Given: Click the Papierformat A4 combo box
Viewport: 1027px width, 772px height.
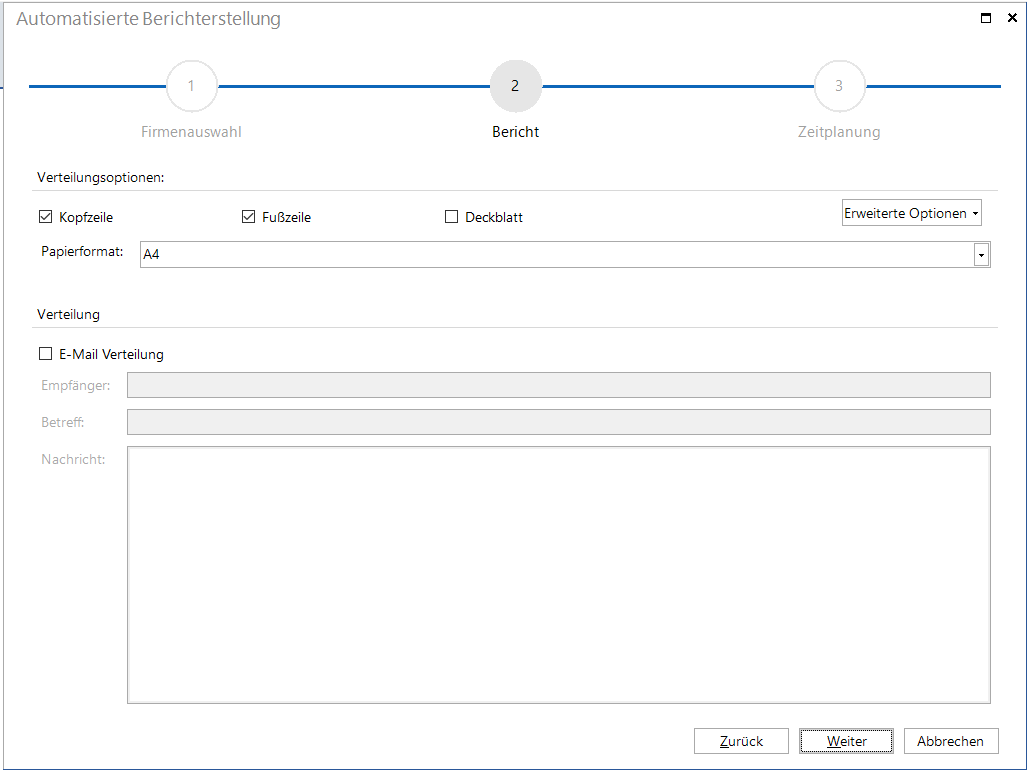Looking at the screenshot, I should (555, 255).
